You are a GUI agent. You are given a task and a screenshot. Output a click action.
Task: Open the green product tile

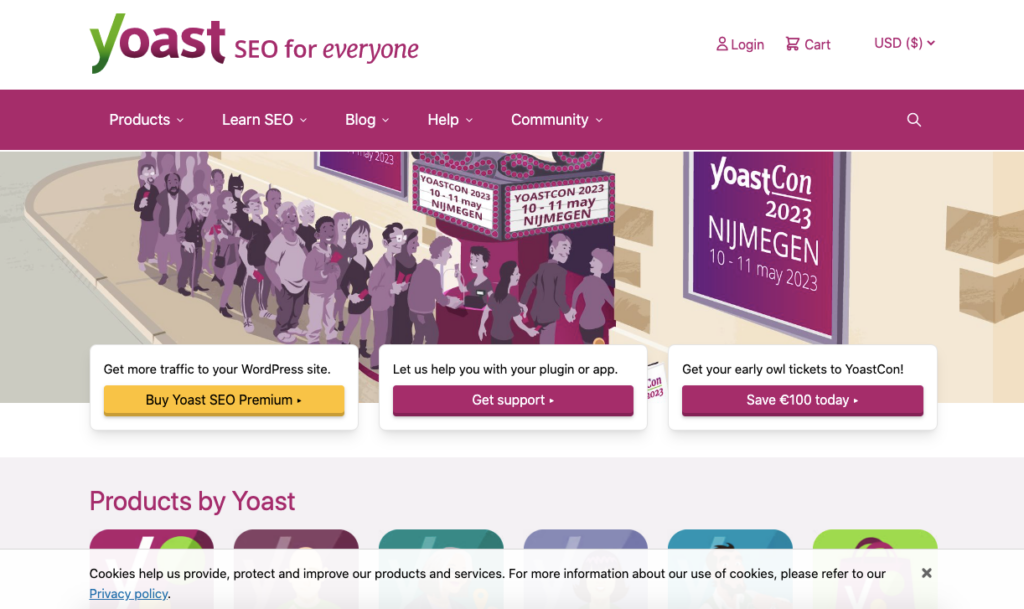coord(874,542)
